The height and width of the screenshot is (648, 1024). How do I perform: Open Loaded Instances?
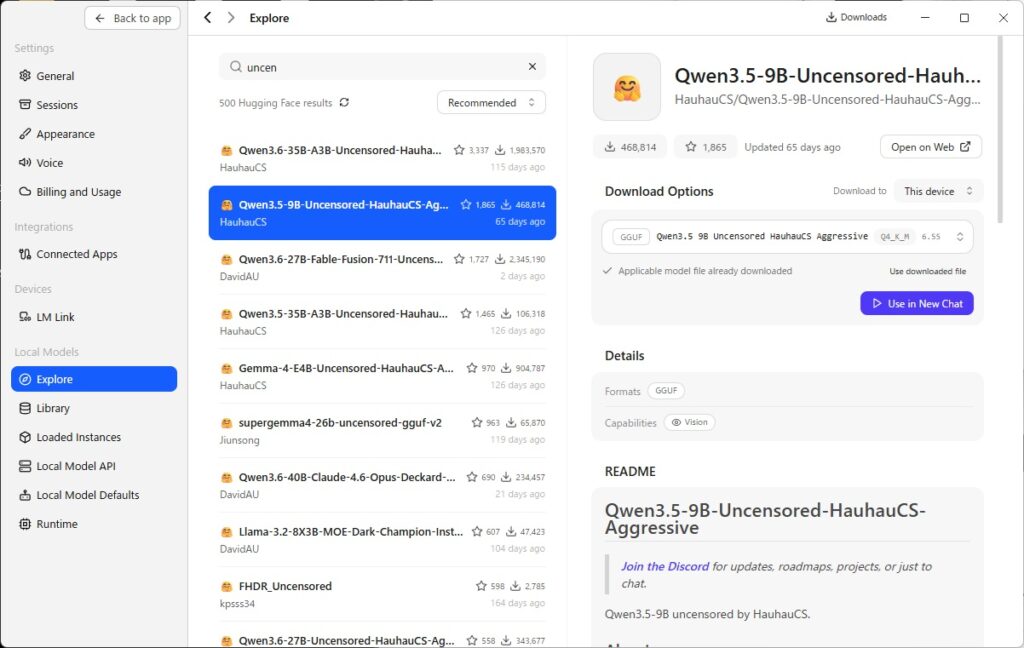(94, 437)
